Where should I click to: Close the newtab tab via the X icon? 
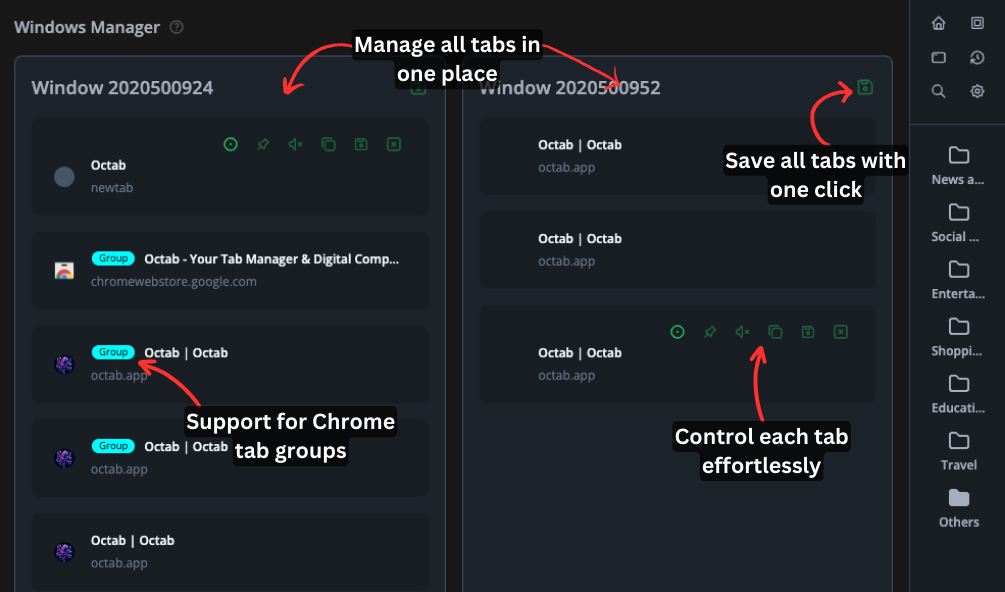coord(393,144)
